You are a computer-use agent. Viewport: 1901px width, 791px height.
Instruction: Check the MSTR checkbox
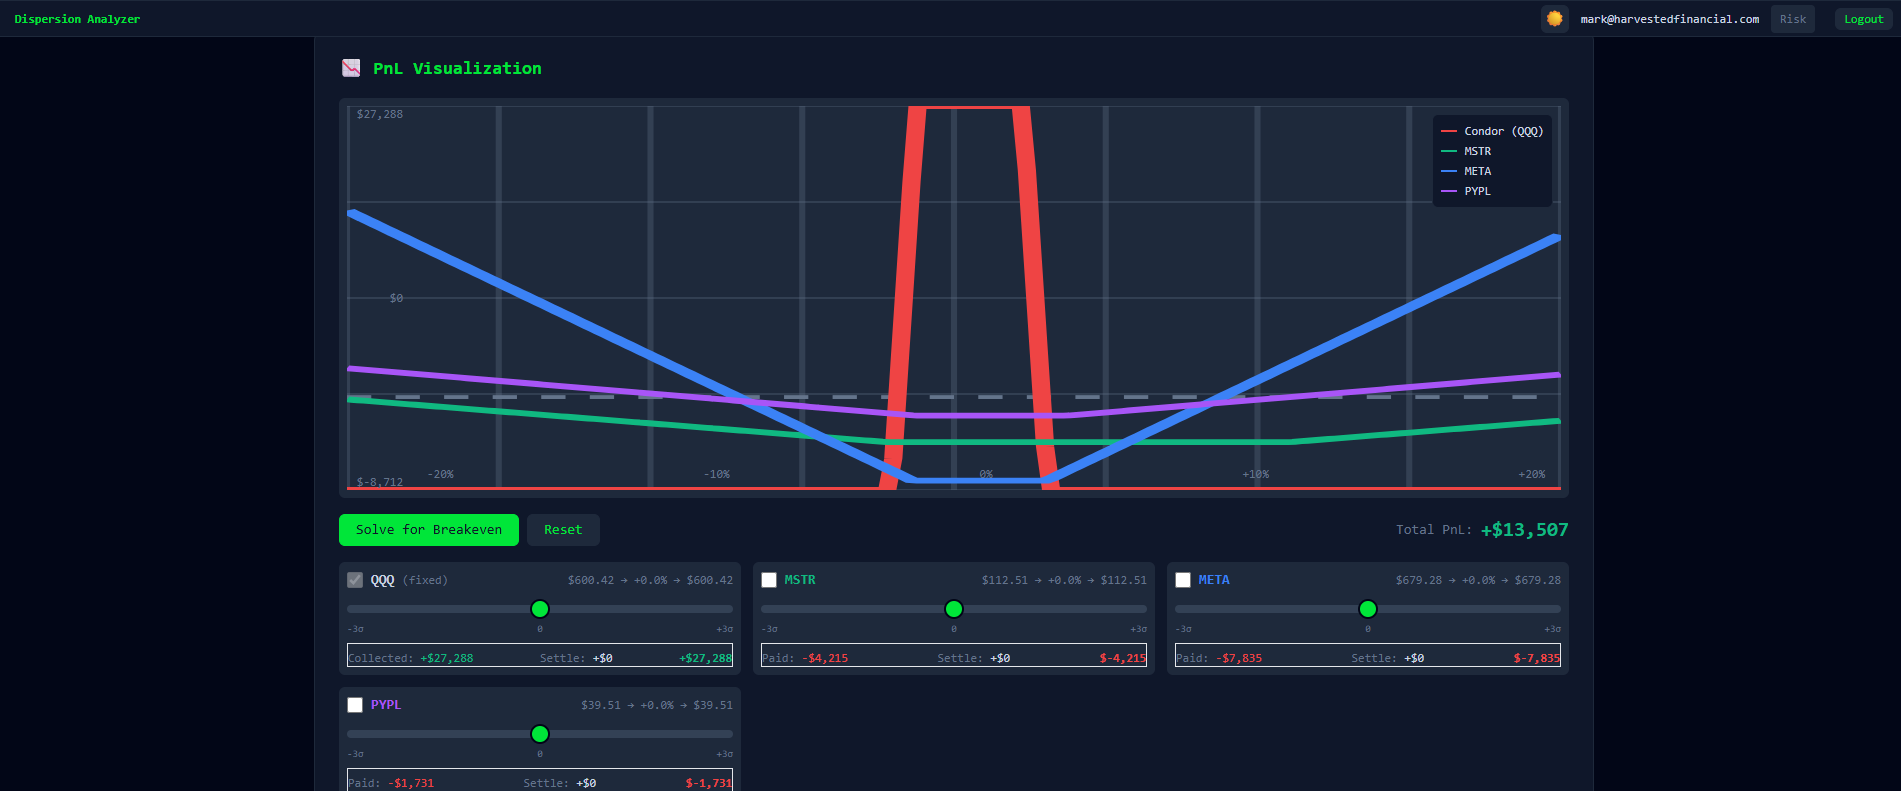[x=769, y=580]
